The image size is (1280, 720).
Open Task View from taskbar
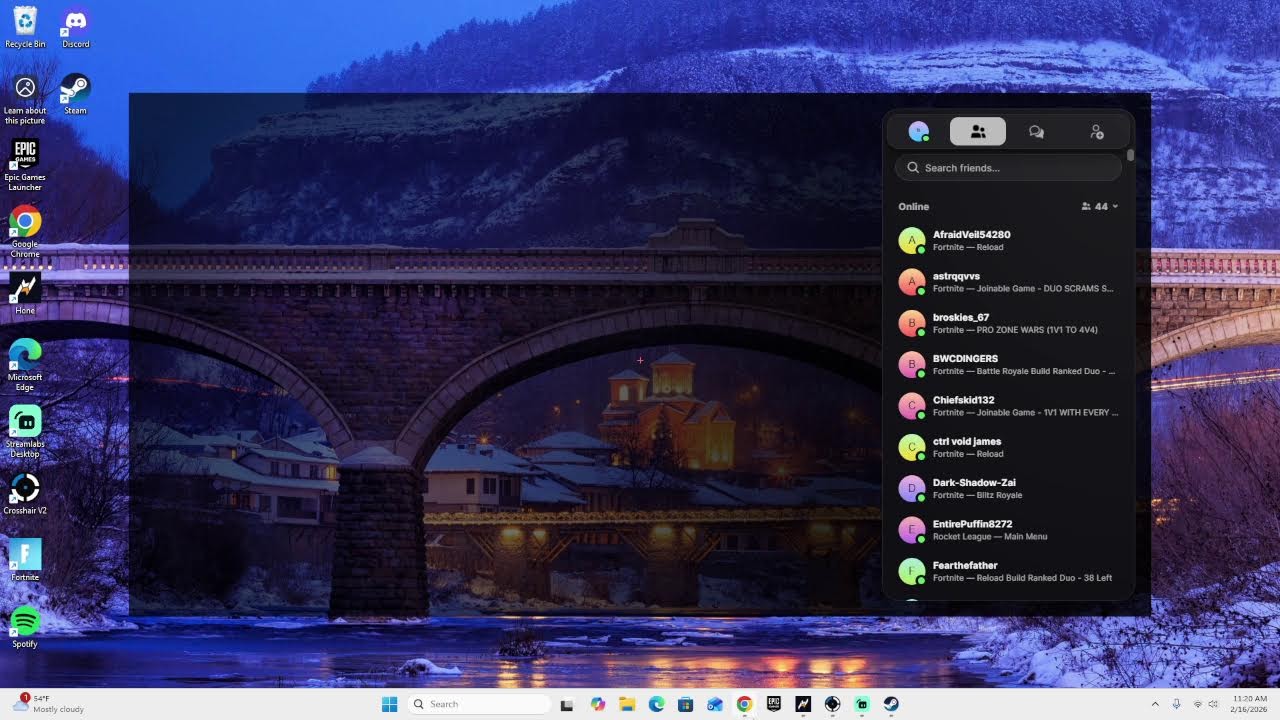pos(566,704)
